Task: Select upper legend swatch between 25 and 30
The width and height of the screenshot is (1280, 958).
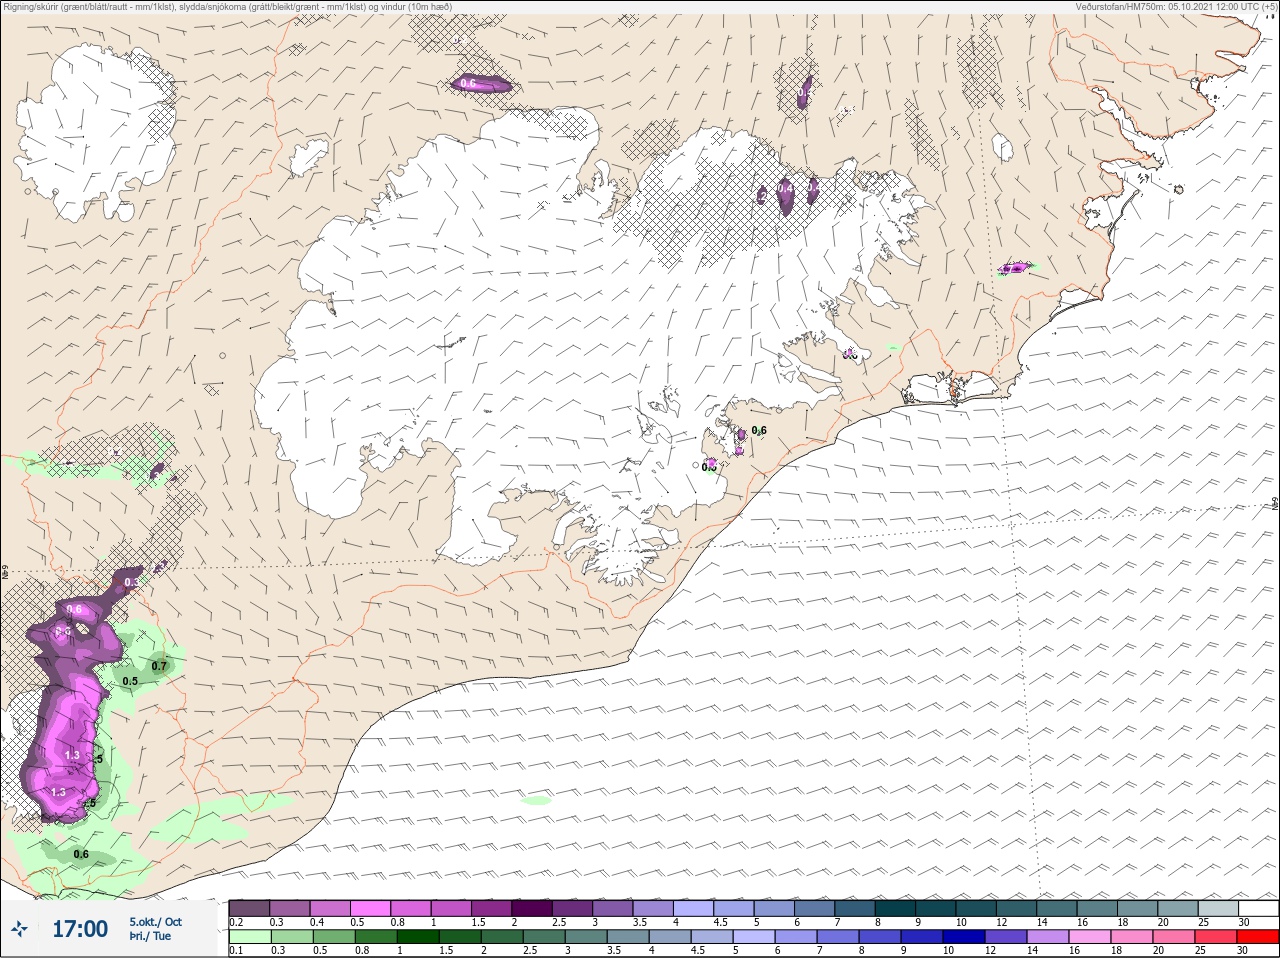Action: (x=1218, y=908)
